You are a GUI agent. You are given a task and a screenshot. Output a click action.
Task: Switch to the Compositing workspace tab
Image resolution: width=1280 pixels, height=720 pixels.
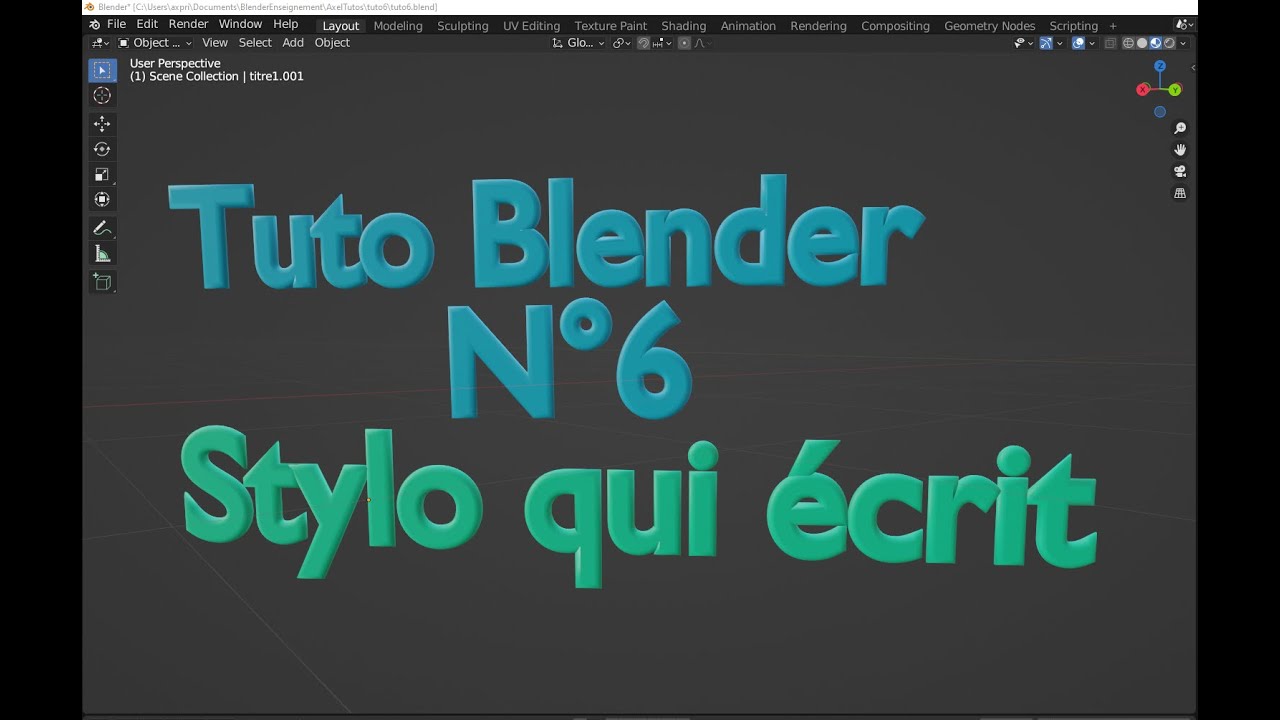pyautogui.click(x=895, y=26)
